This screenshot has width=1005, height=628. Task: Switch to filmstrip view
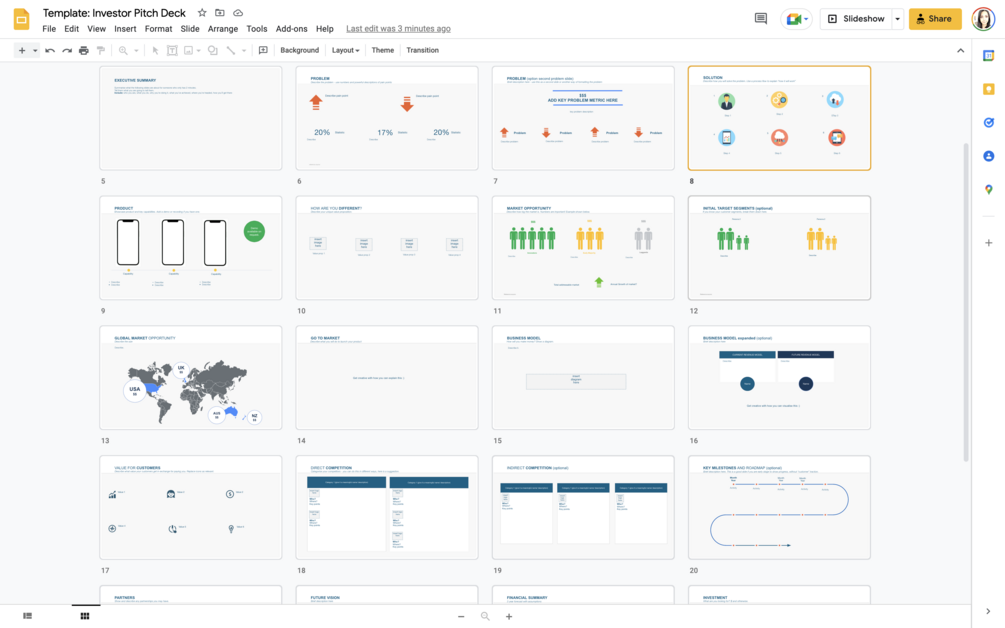coord(28,616)
